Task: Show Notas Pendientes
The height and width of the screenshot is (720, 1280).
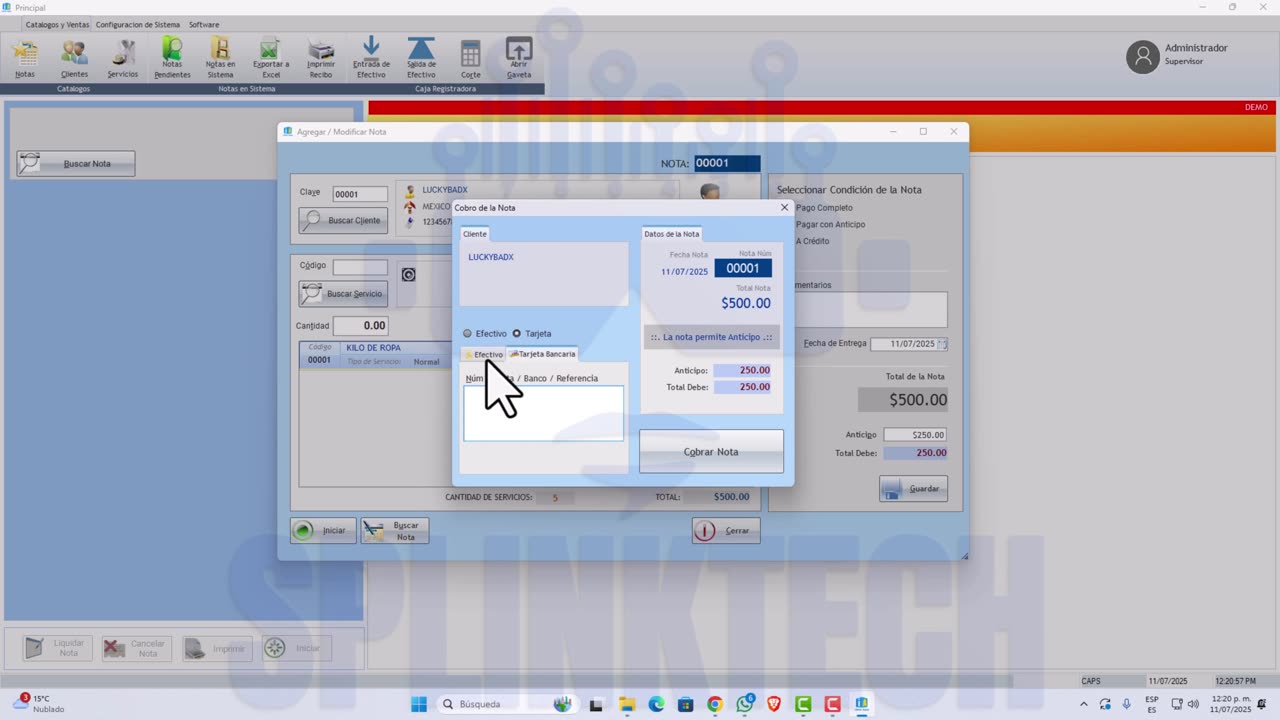Action: click(x=172, y=59)
